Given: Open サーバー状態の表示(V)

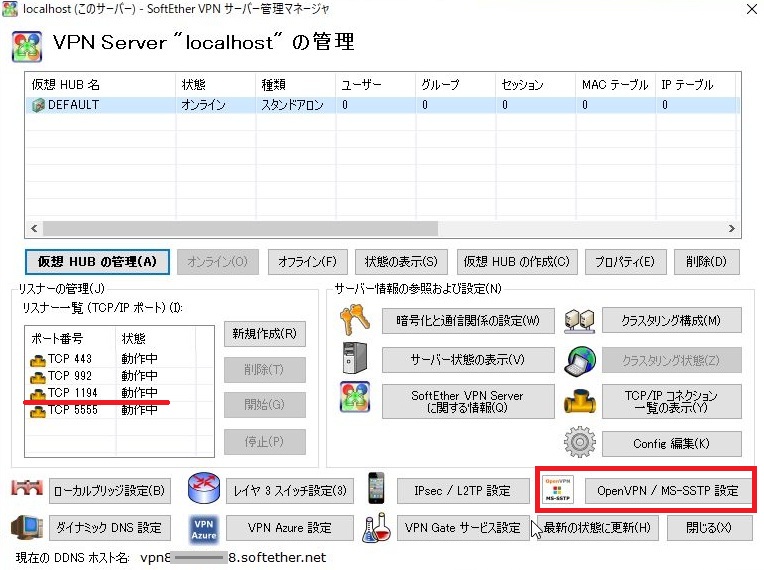Looking at the screenshot, I should (468, 360).
